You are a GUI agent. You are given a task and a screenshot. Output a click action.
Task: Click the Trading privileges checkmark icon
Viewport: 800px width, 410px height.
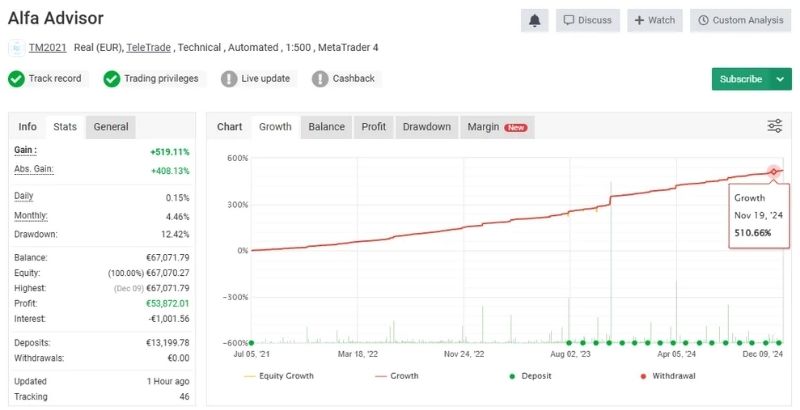(x=112, y=79)
